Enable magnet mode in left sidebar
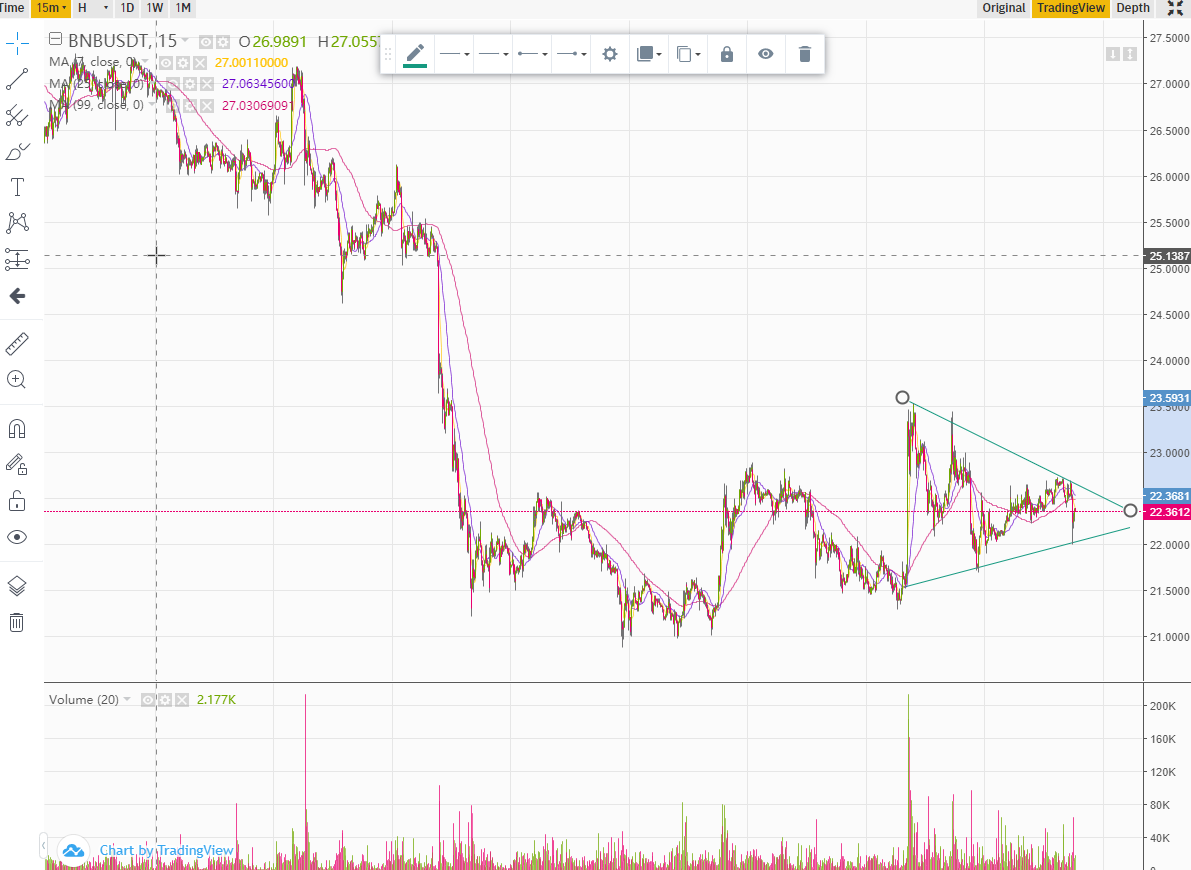The height and width of the screenshot is (870, 1191). [17, 429]
